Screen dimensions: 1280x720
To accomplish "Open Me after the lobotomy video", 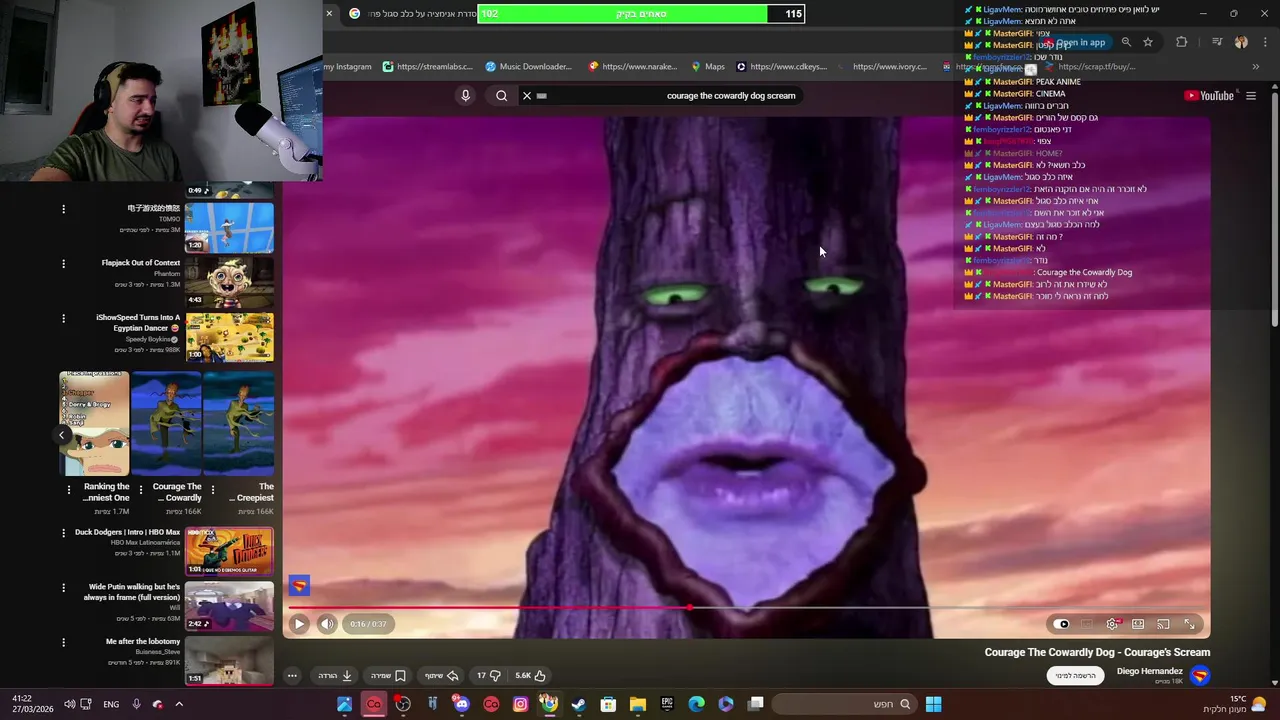I will [x=229, y=660].
